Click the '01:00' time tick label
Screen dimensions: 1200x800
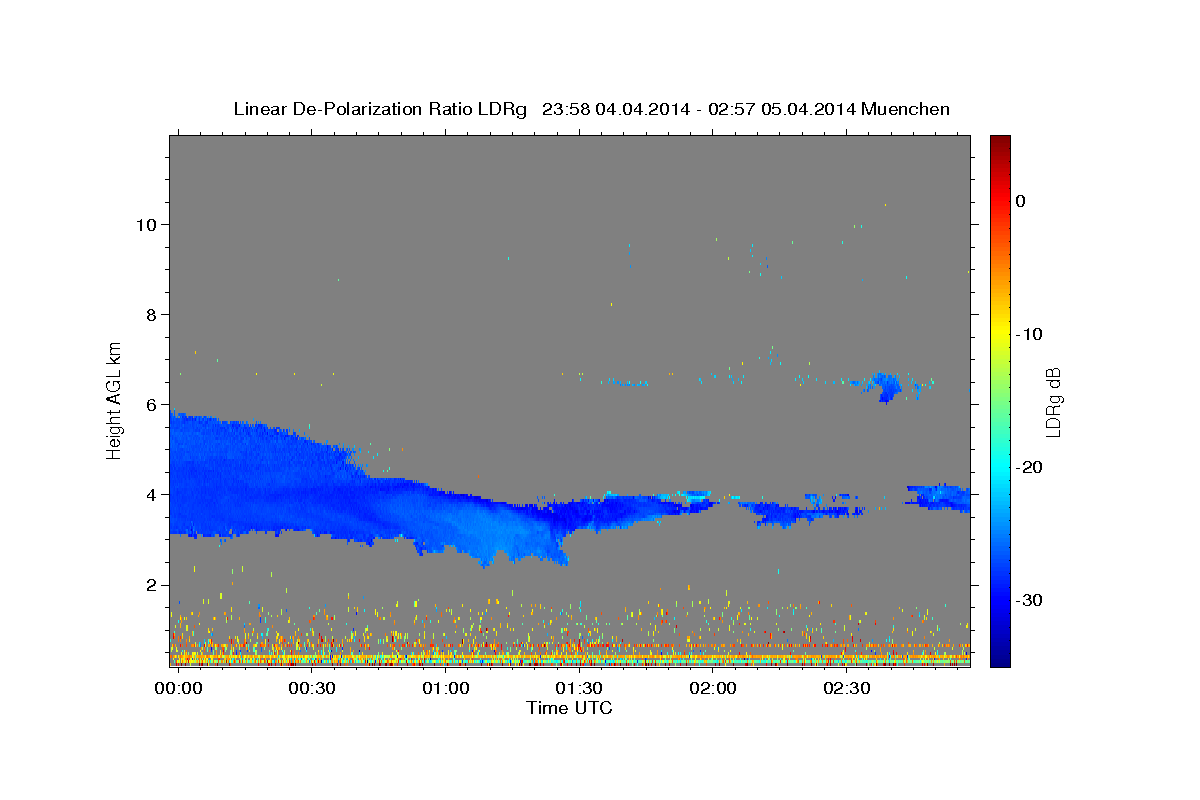coord(445,690)
